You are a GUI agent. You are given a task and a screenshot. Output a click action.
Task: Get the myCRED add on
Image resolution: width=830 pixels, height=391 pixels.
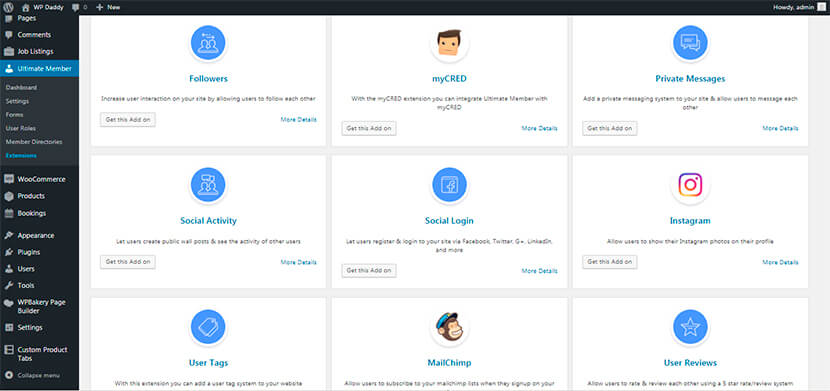(369, 129)
